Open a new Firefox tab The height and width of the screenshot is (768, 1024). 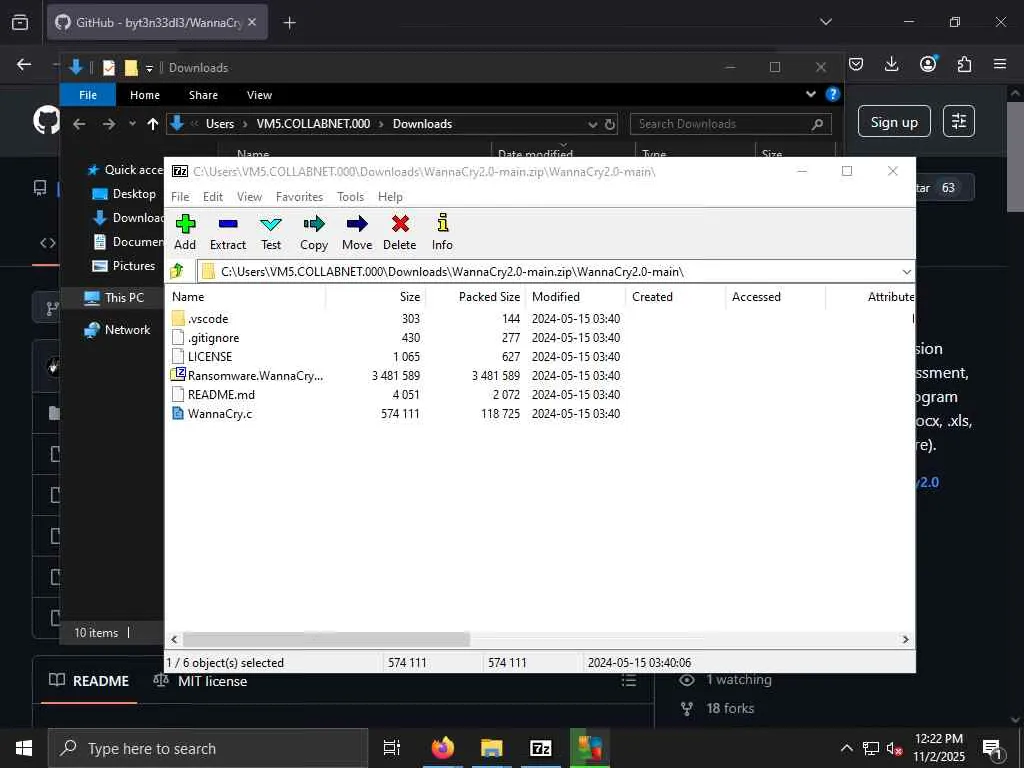coord(289,23)
